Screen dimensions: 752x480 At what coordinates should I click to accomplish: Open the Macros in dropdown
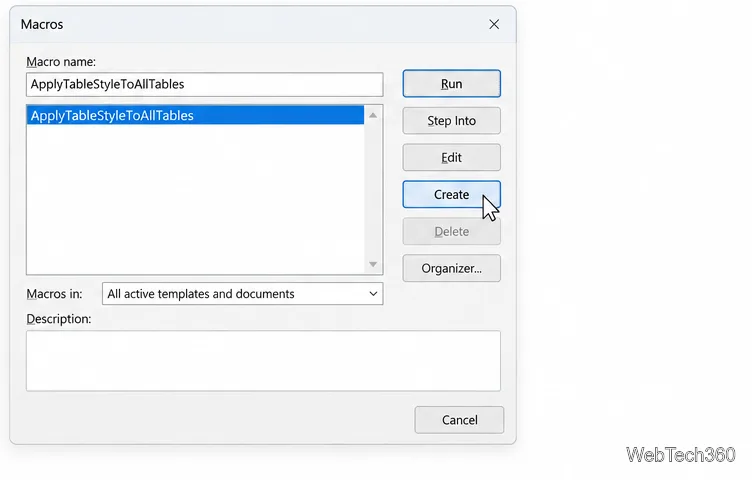tap(243, 294)
